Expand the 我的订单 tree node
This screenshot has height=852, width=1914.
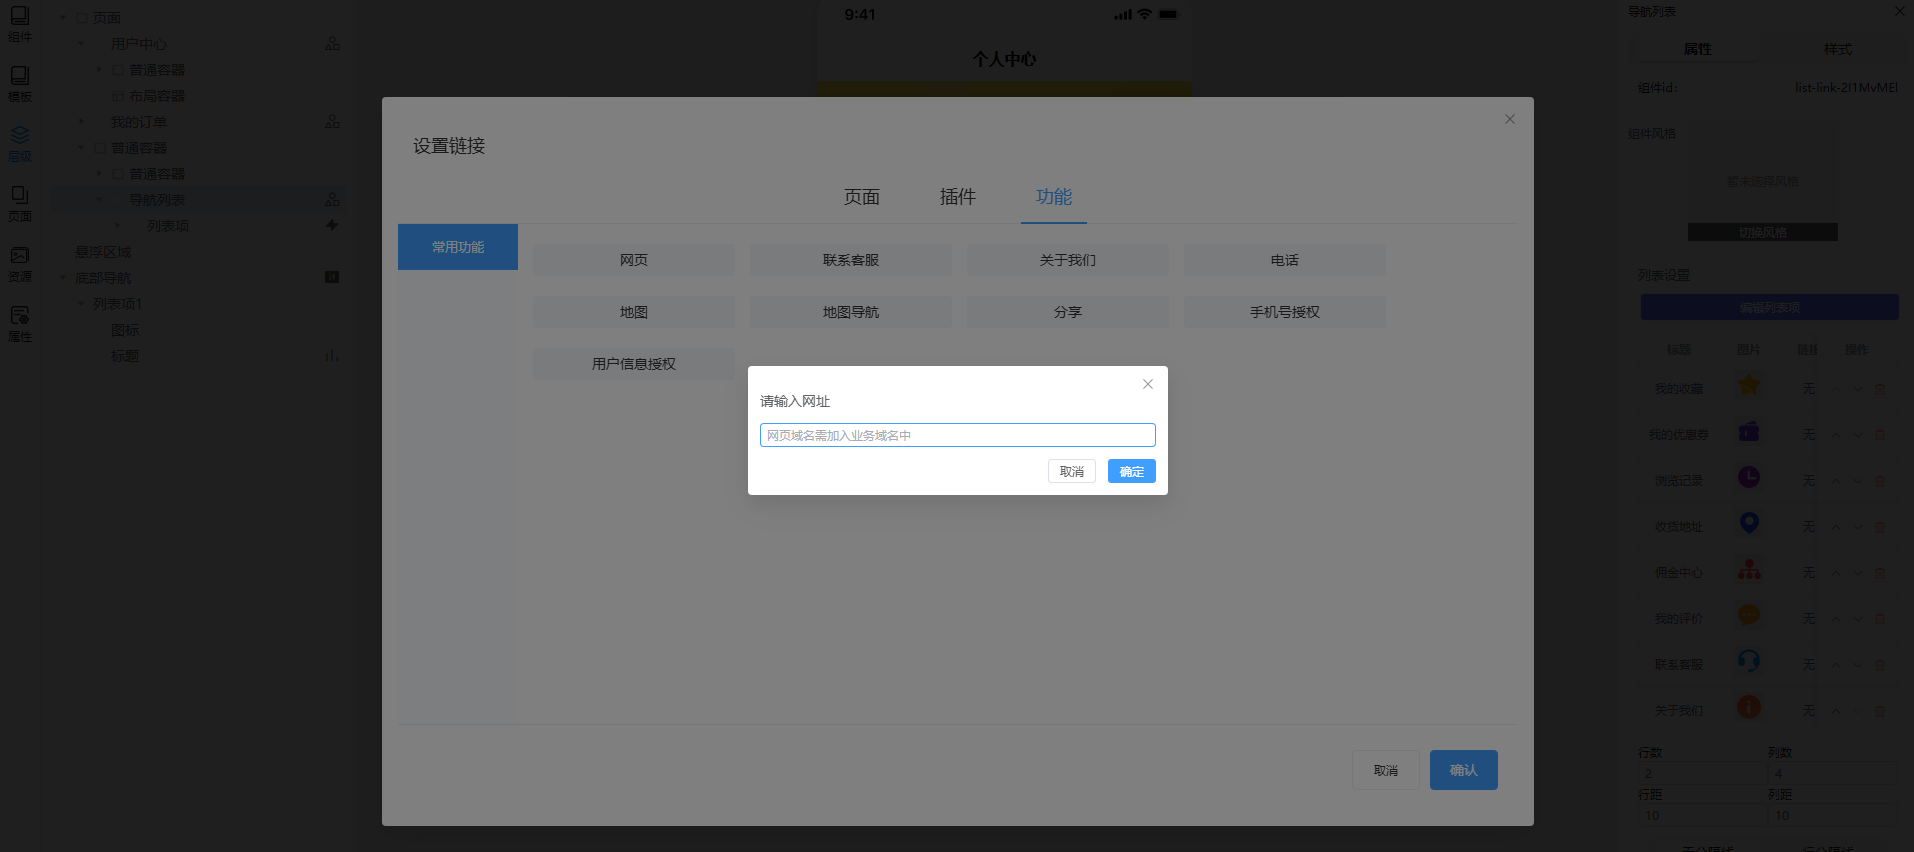pos(81,122)
